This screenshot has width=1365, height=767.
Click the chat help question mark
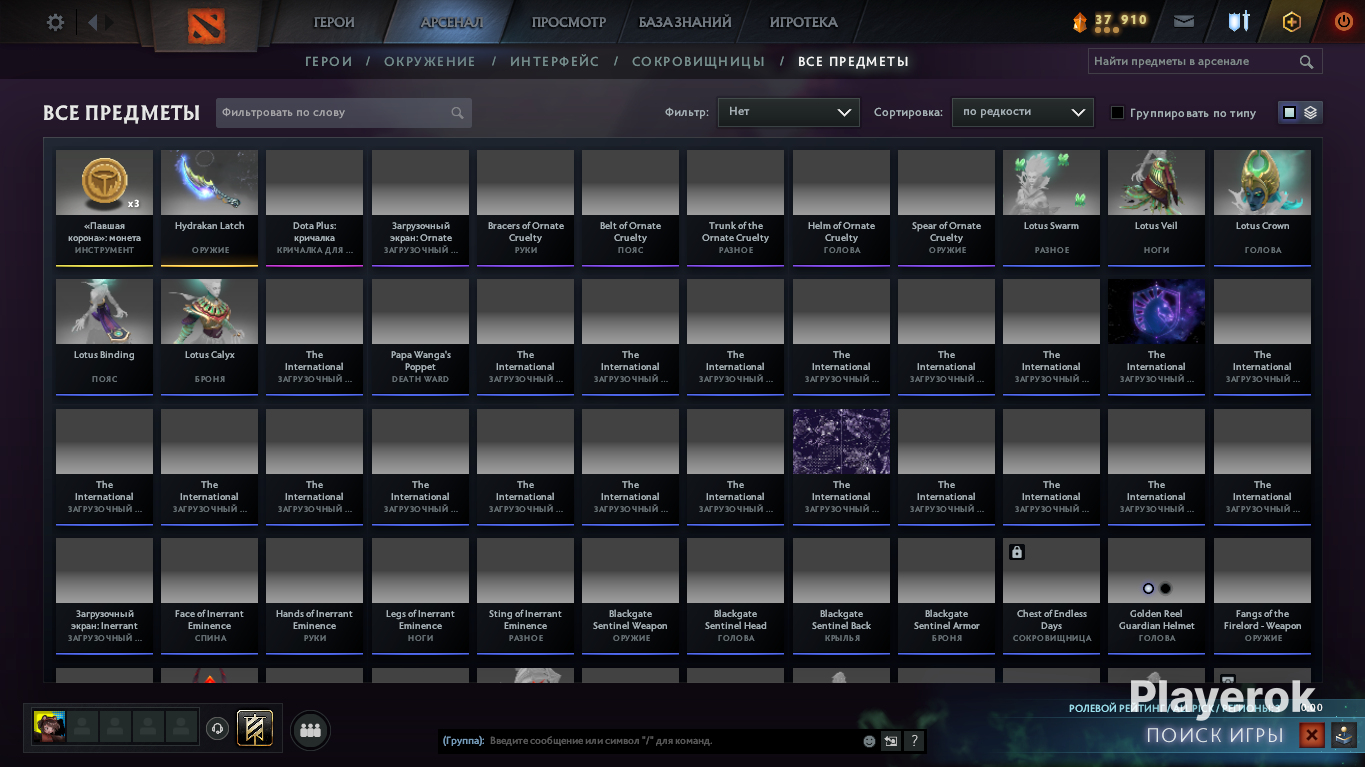pyautogui.click(x=913, y=741)
